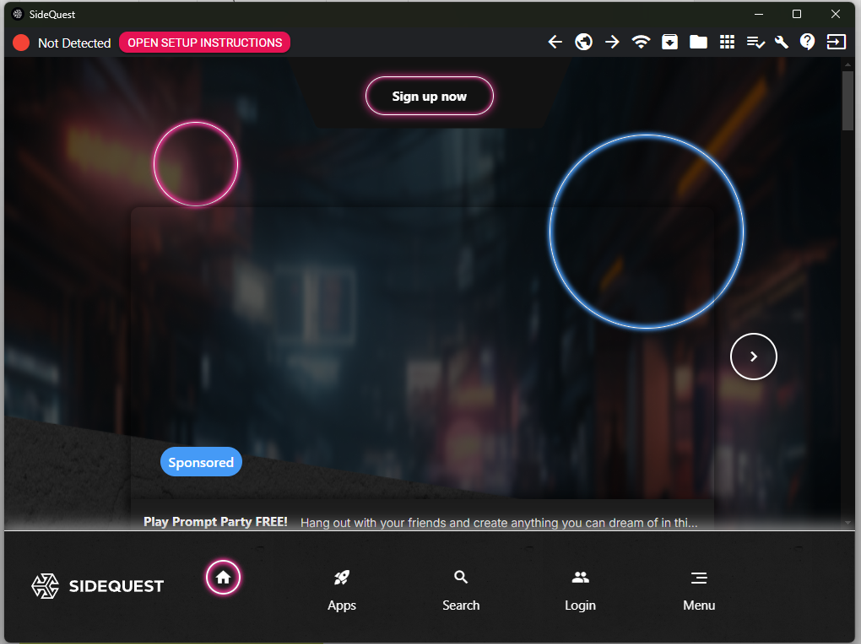The width and height of the screenshot is (861, 644).
Task: Minimize the SideQuest window
Action: point(758,14)
